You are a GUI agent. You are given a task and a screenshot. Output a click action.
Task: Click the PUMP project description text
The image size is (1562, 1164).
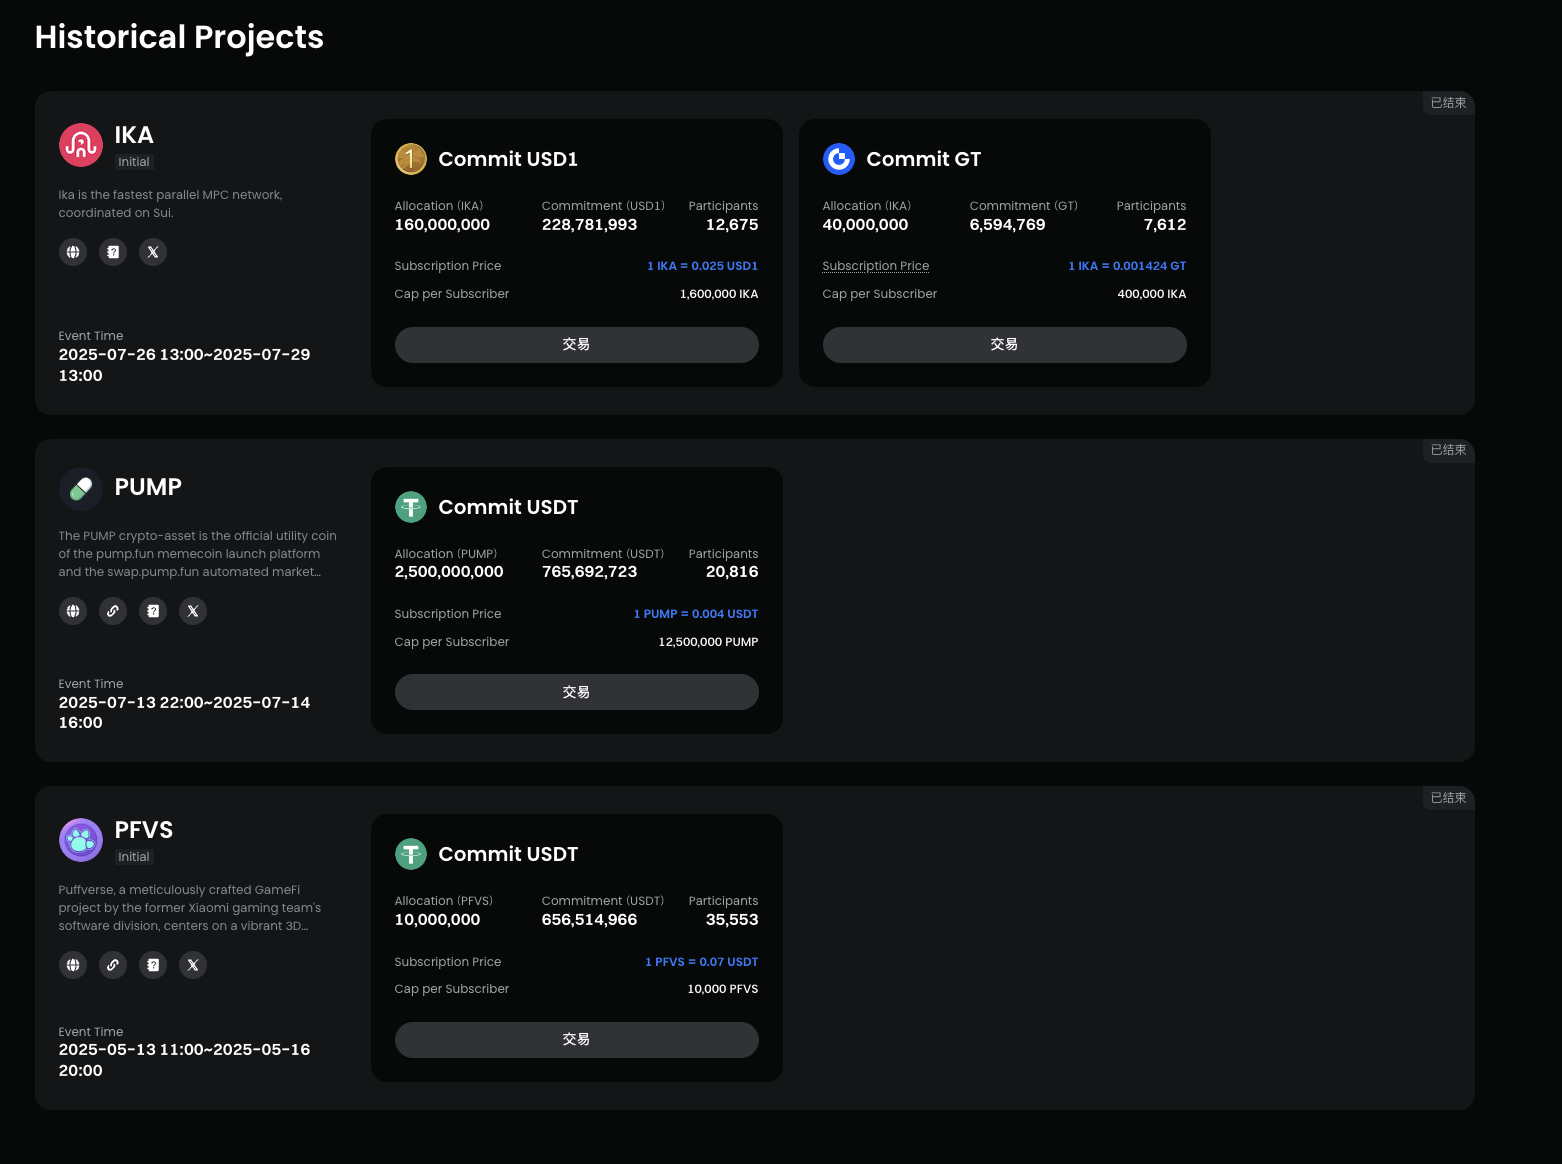tap(198, 554)
